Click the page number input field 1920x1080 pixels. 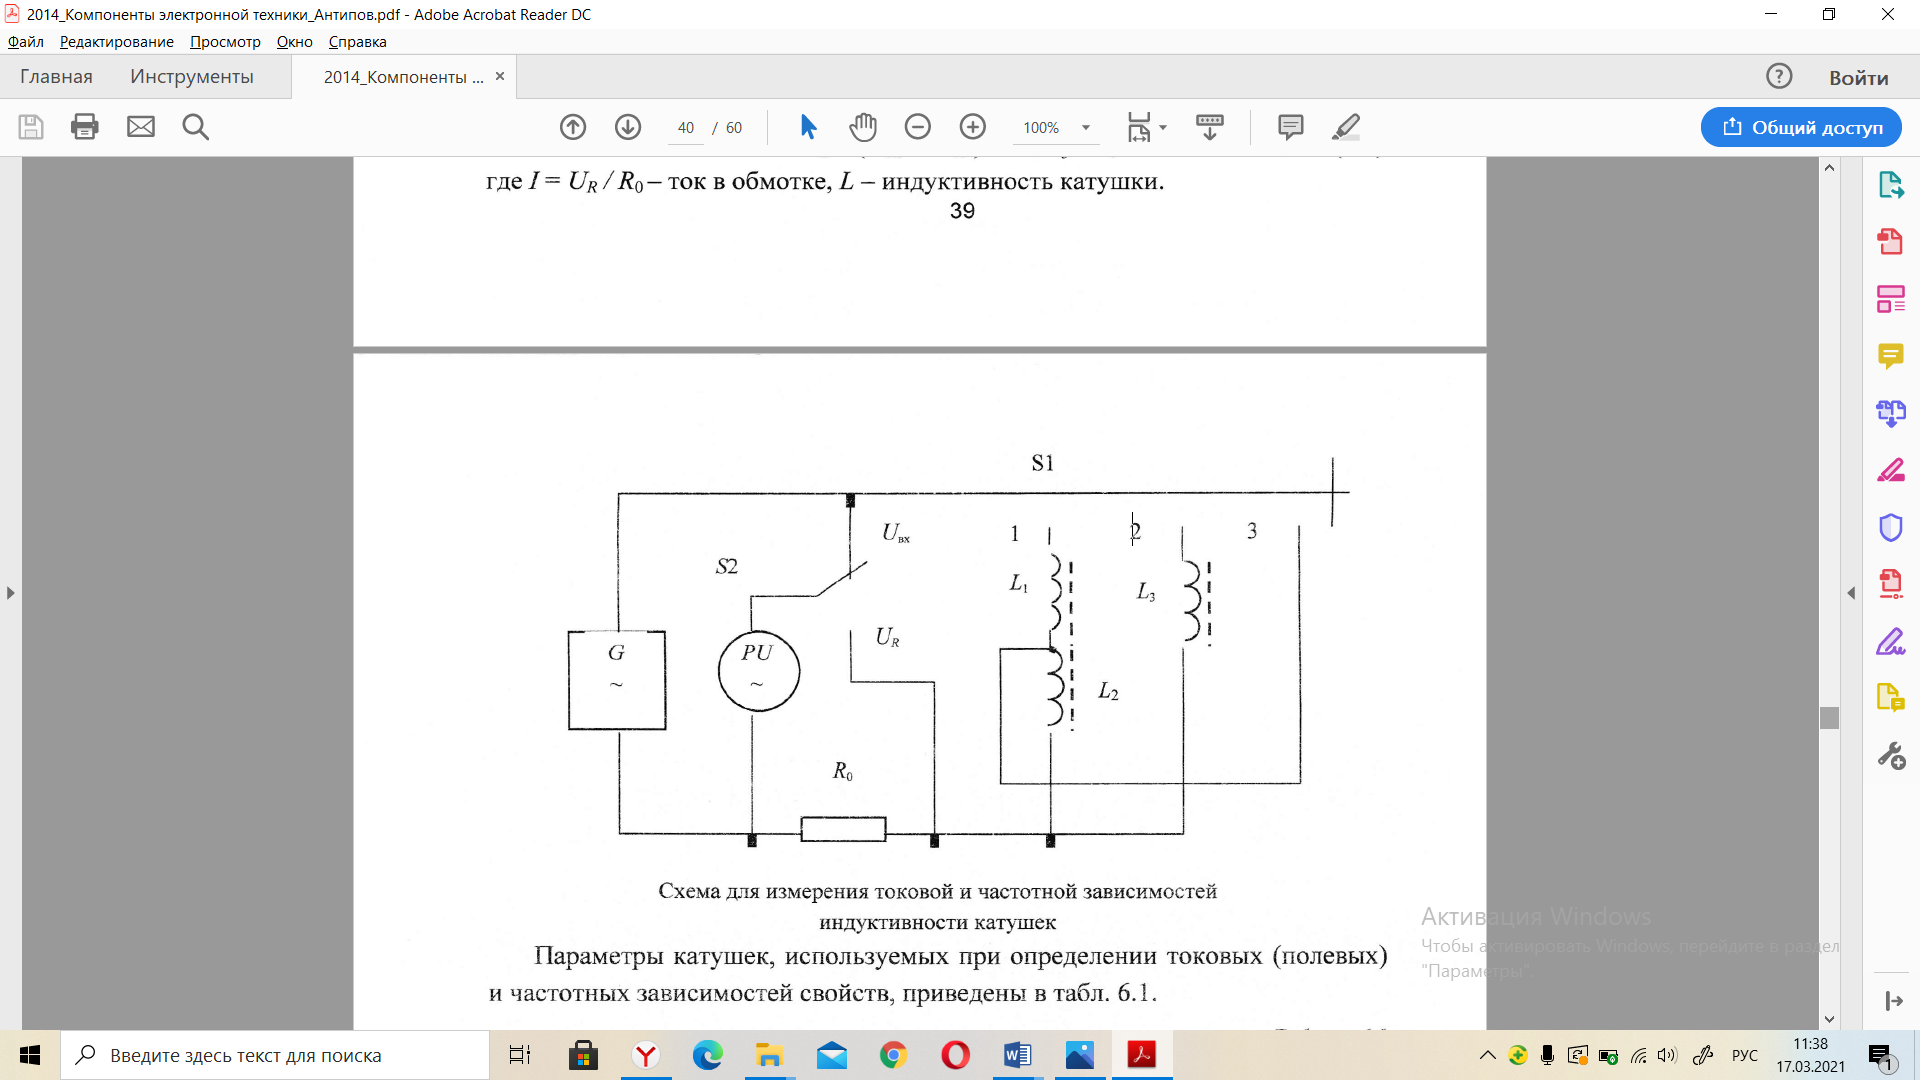[x=686, y=128]
